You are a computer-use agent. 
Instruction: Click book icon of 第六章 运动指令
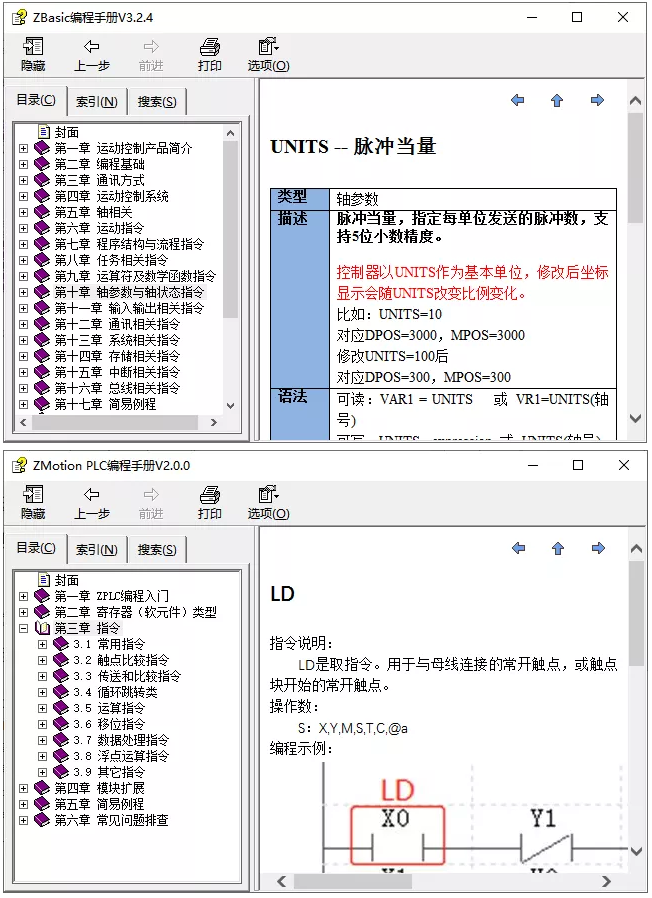tap(42, 228)
